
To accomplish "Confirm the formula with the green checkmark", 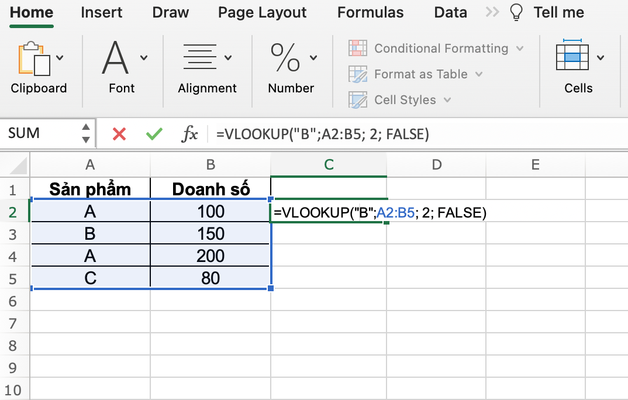I will [153, 134].
